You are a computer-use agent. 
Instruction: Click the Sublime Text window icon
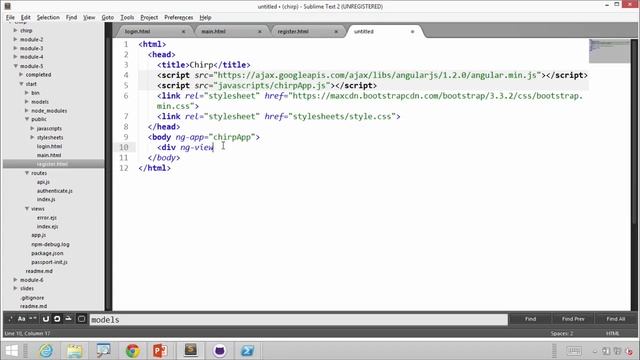(7, 6)
